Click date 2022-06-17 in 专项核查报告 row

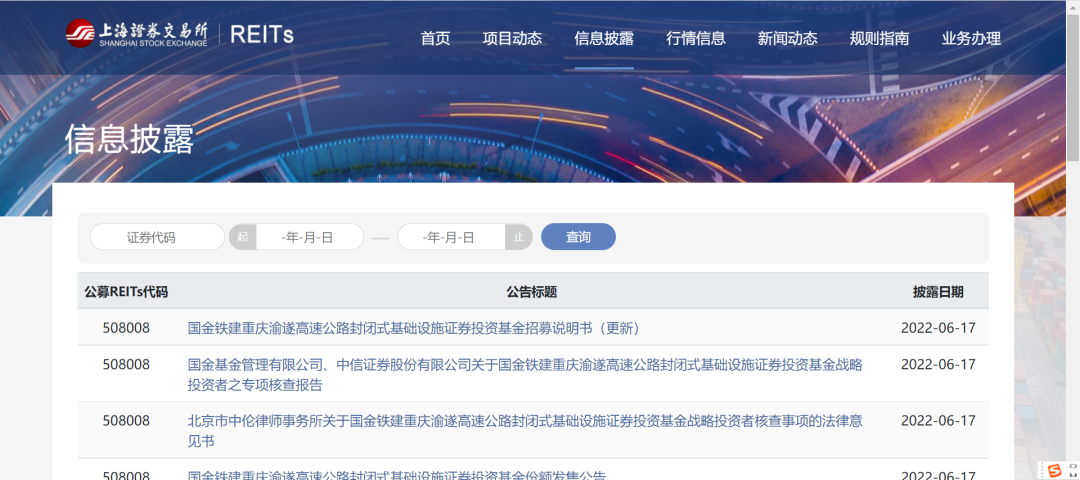tap(938, 364)
